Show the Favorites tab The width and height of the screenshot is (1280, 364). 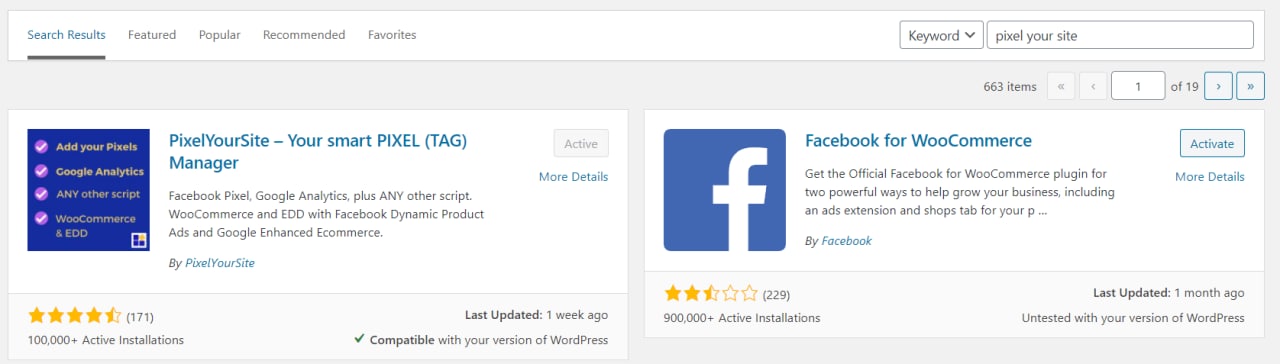point(392,34)
